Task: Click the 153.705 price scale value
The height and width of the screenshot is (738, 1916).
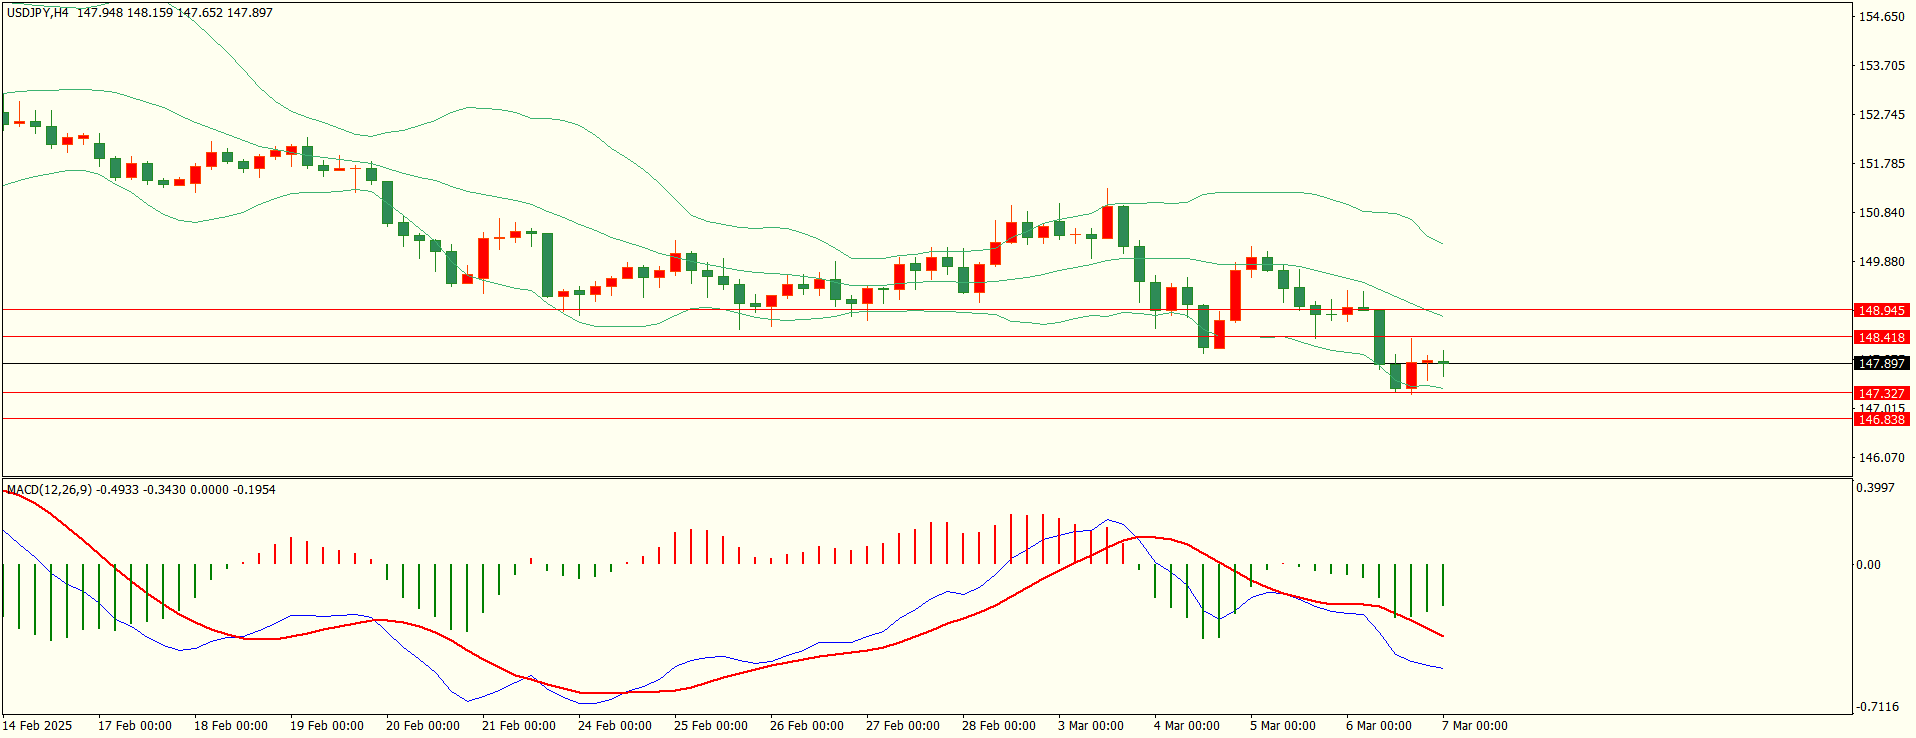Action: coord(1881,66)
